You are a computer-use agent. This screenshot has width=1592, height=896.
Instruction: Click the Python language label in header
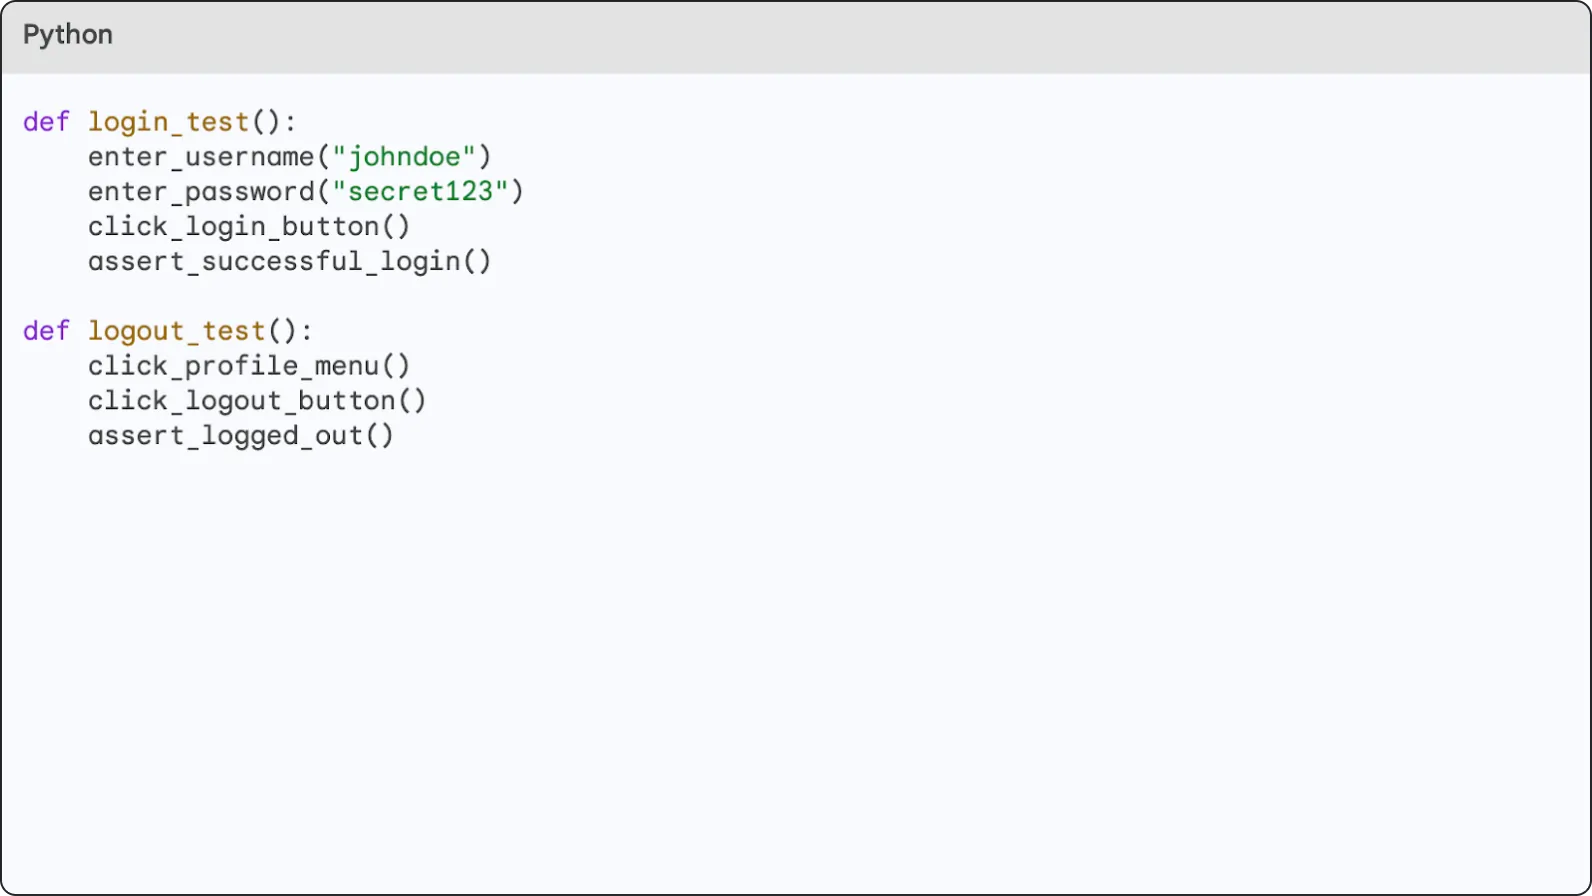(67, 35)
